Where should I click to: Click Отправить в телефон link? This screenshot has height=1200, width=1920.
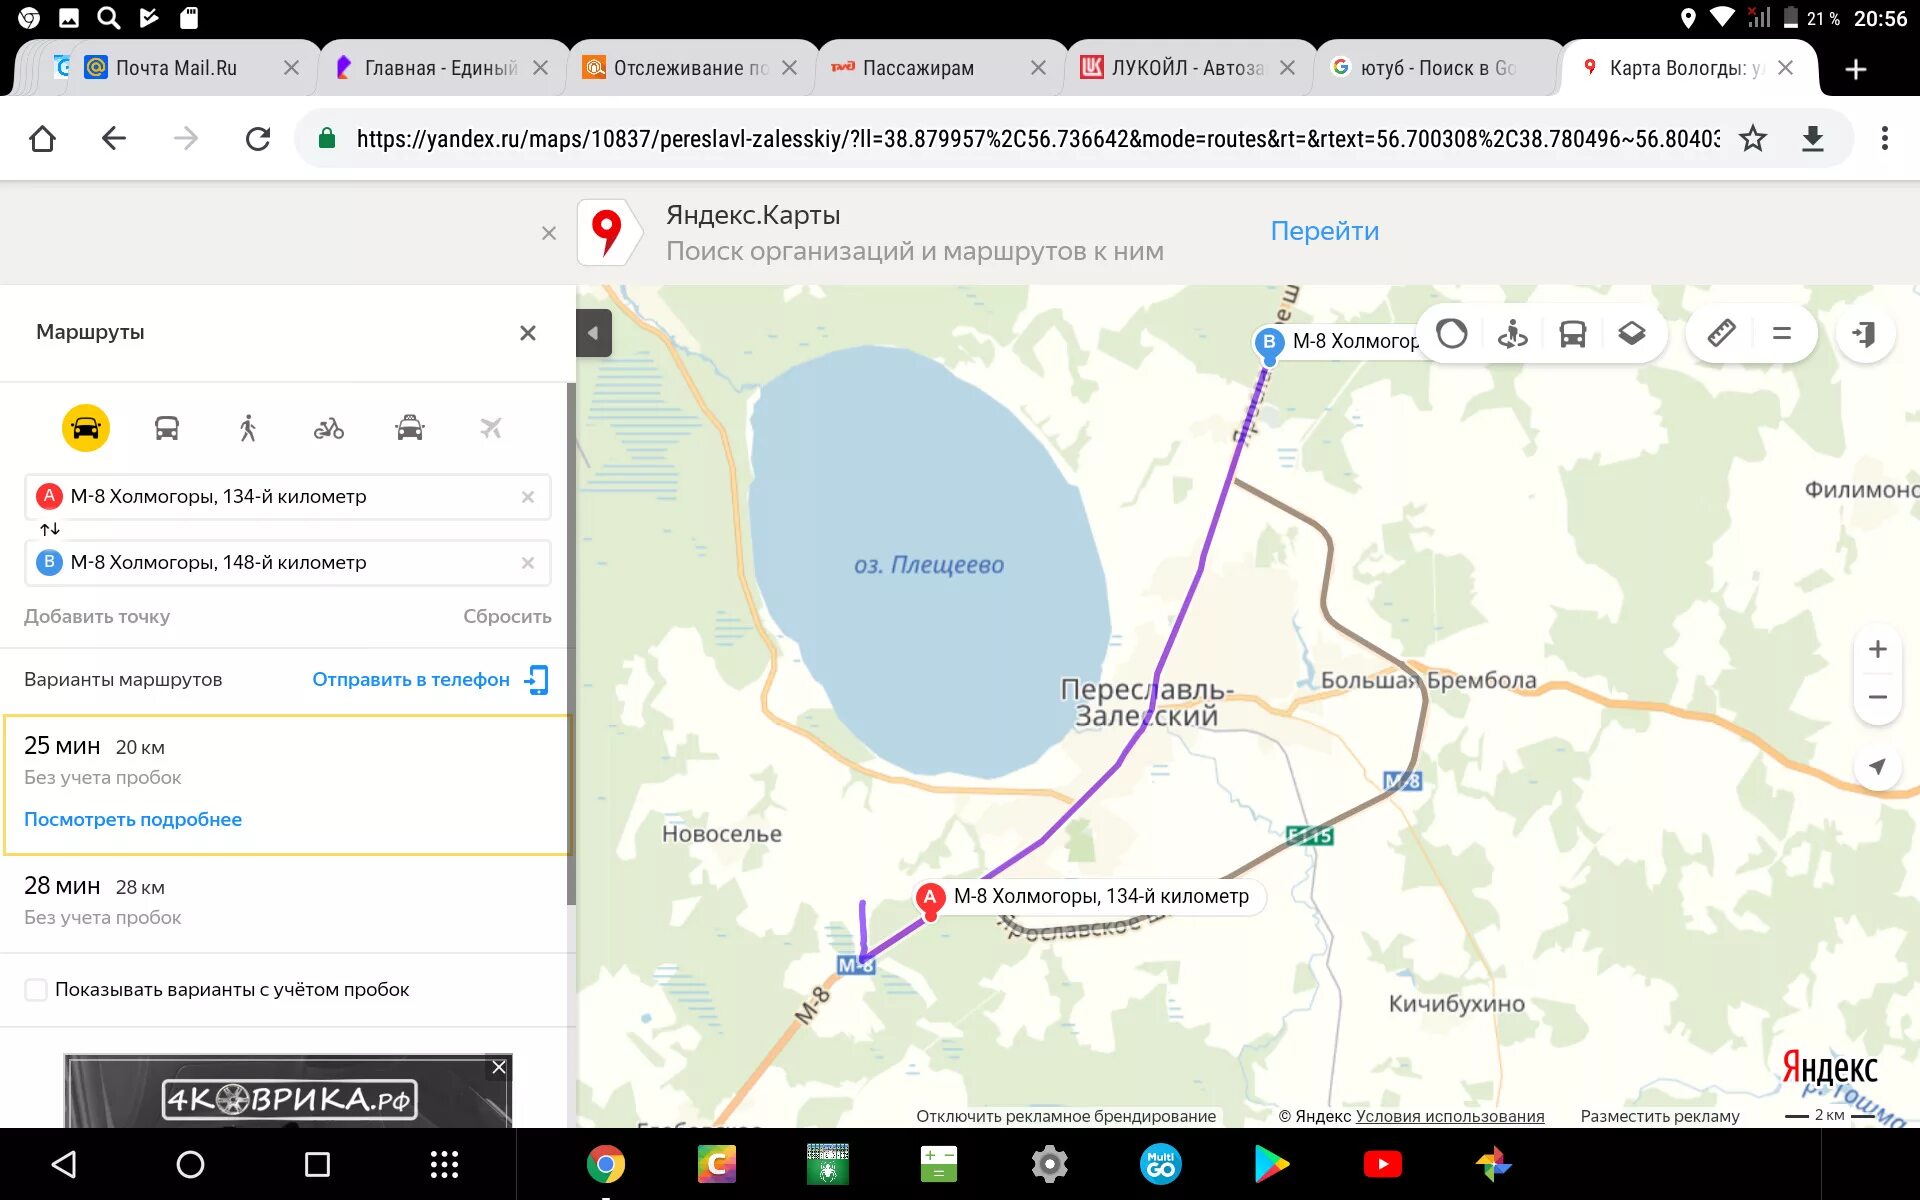coord(411,680)
